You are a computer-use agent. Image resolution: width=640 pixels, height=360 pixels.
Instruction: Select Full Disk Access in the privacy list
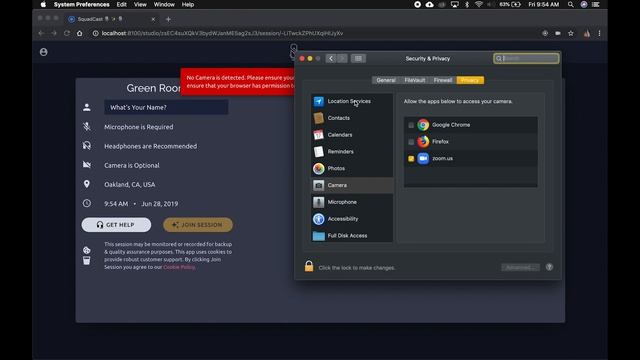(x=352, y=236)
